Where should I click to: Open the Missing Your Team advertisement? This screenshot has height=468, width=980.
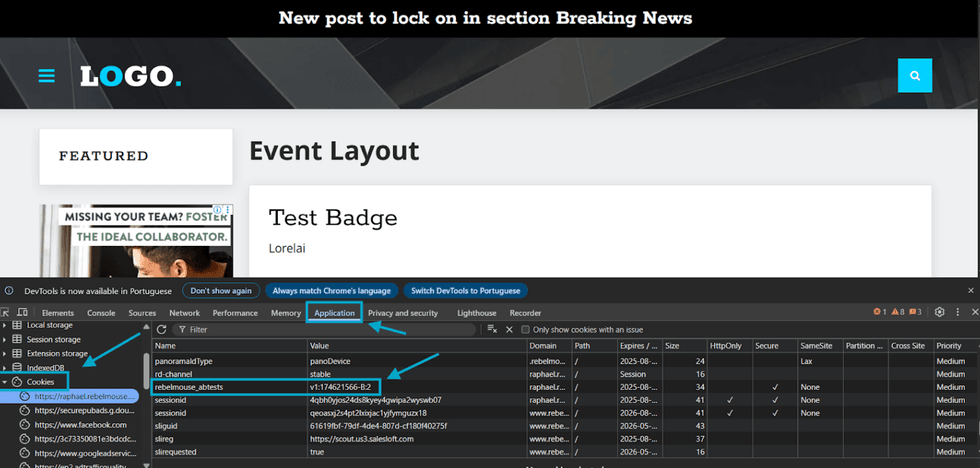tap(136, 241)
